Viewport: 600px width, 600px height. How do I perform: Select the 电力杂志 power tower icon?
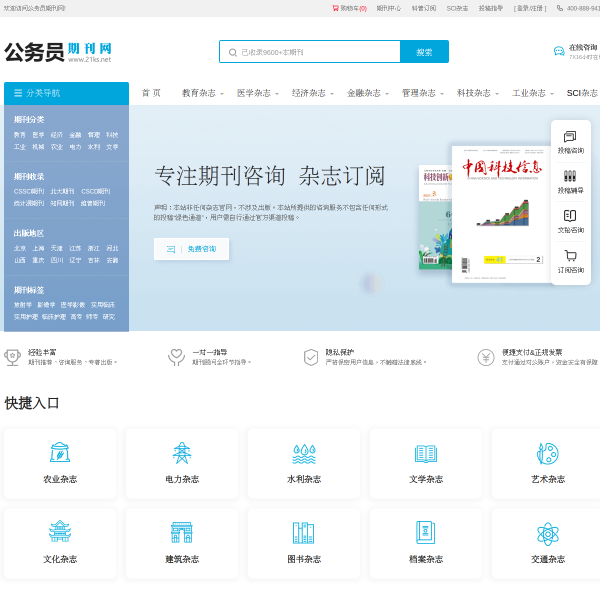[182, 453]
